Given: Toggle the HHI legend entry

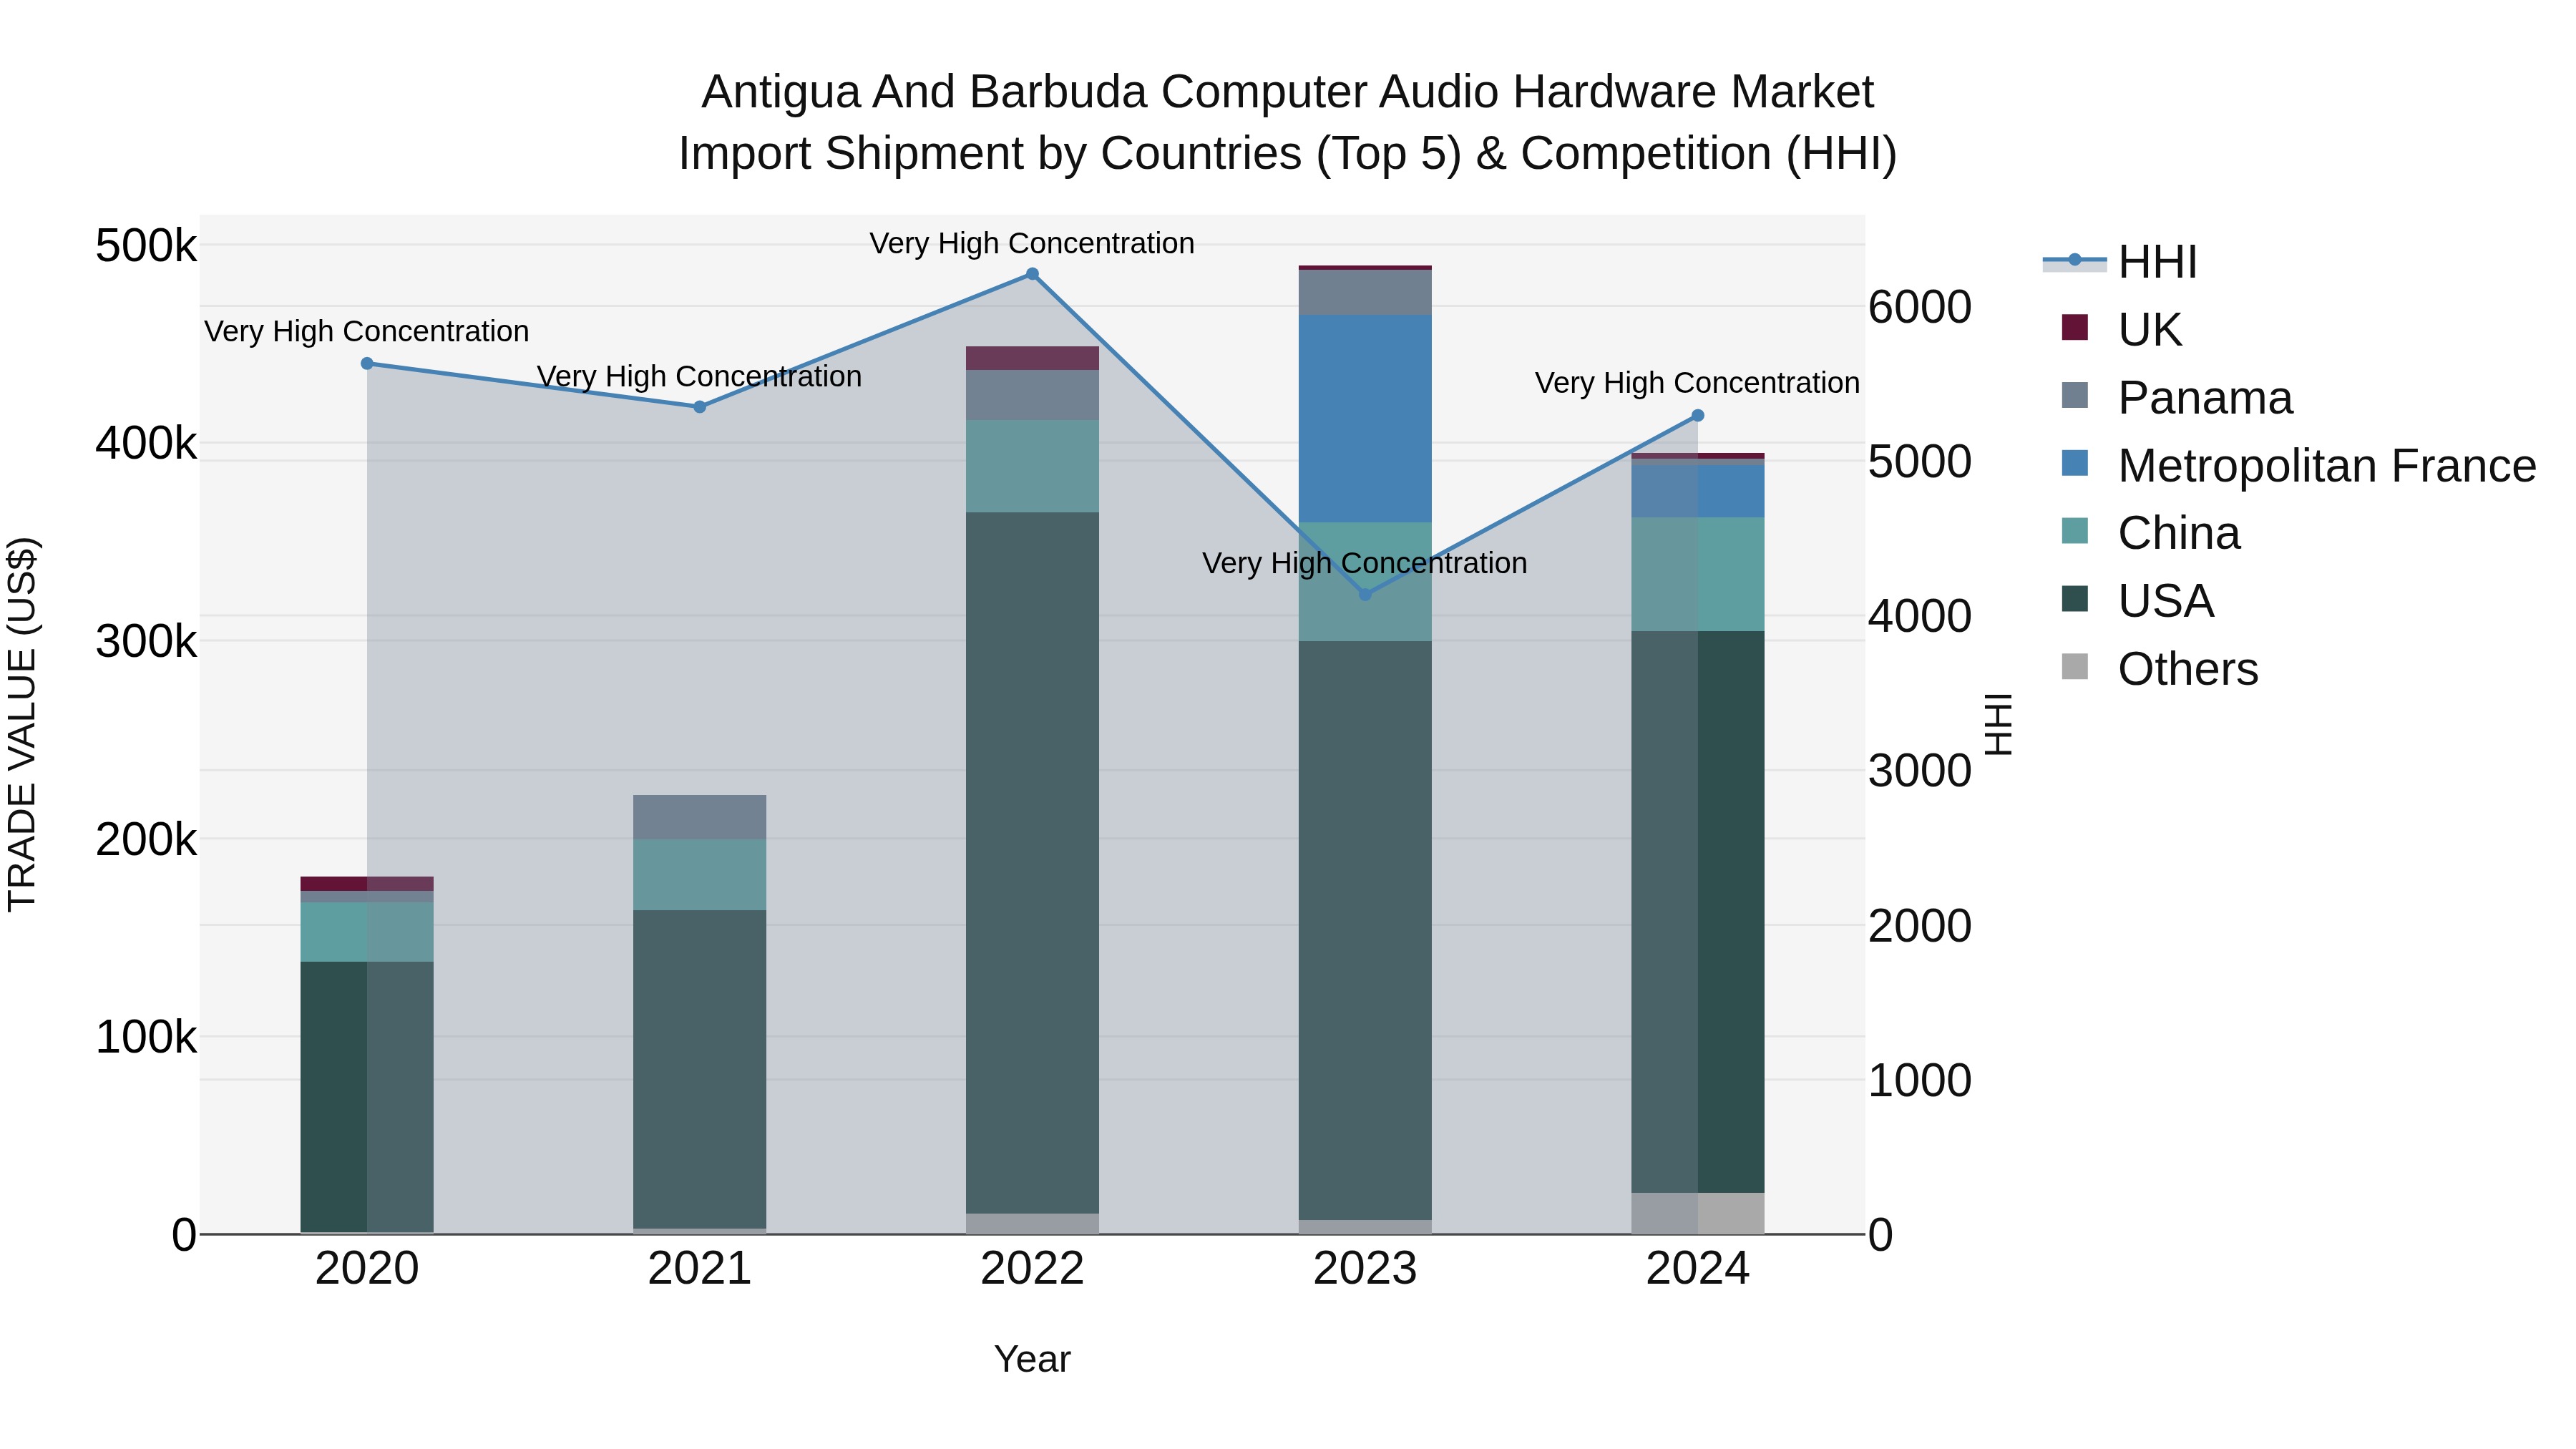Looking at the screenshot, I should pos(2120,262).
